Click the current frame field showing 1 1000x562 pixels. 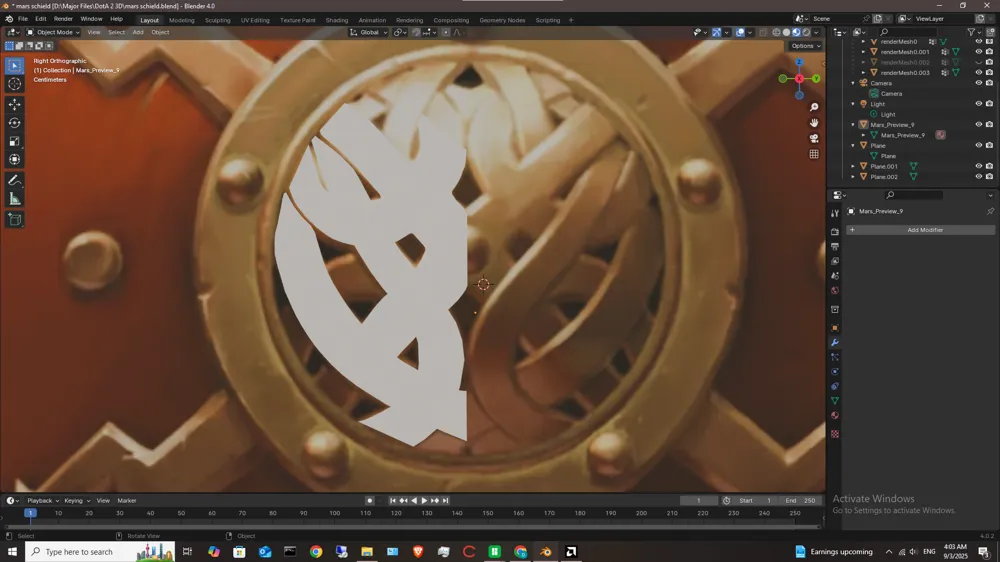(x=698, y=501)
